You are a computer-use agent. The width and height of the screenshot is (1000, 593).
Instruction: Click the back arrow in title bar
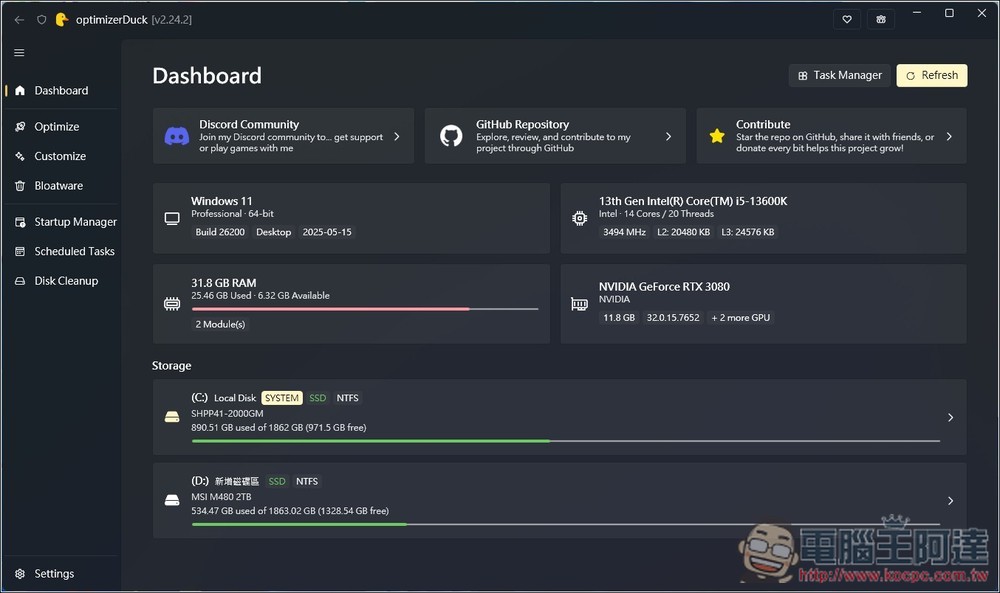[x=19, y=20]
